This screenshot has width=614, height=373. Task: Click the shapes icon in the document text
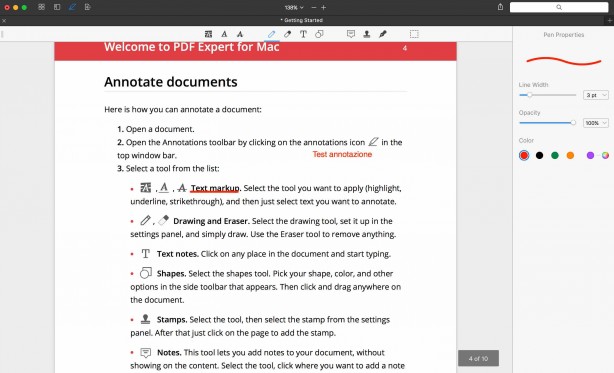click(x=146, y=272)
